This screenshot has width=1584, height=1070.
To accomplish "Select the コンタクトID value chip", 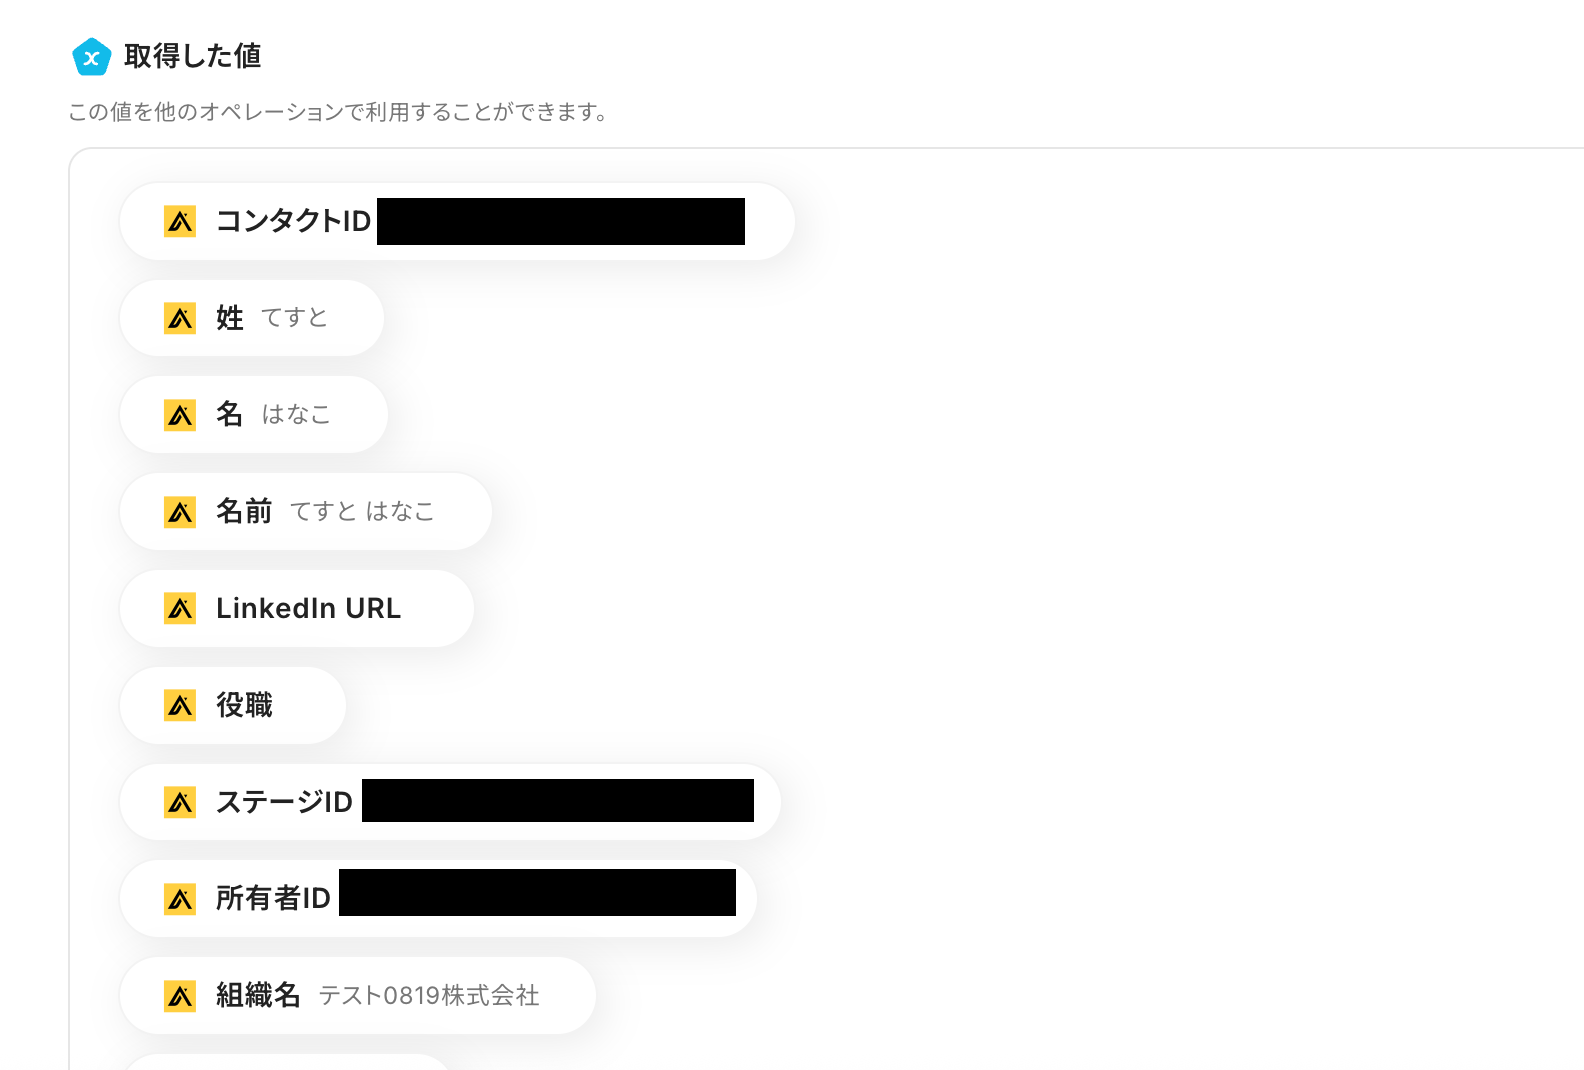I will coord(457,221).
